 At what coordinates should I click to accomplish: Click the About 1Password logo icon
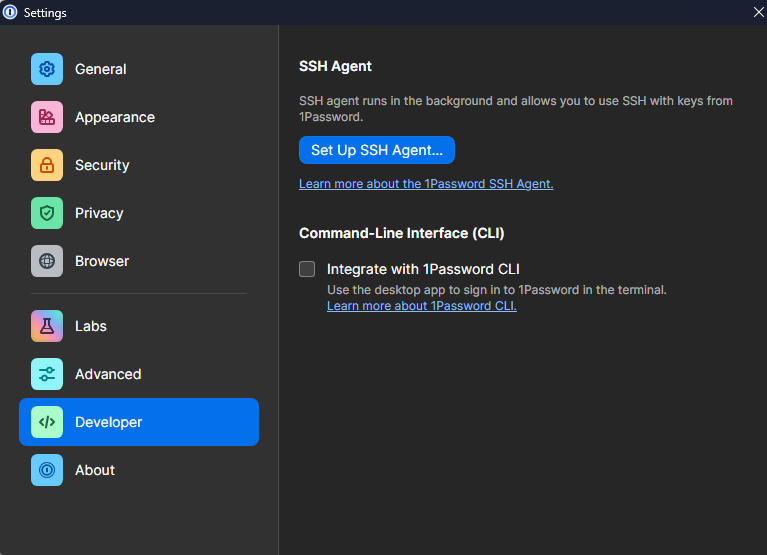pyautogui.click(x=47, y=470)
